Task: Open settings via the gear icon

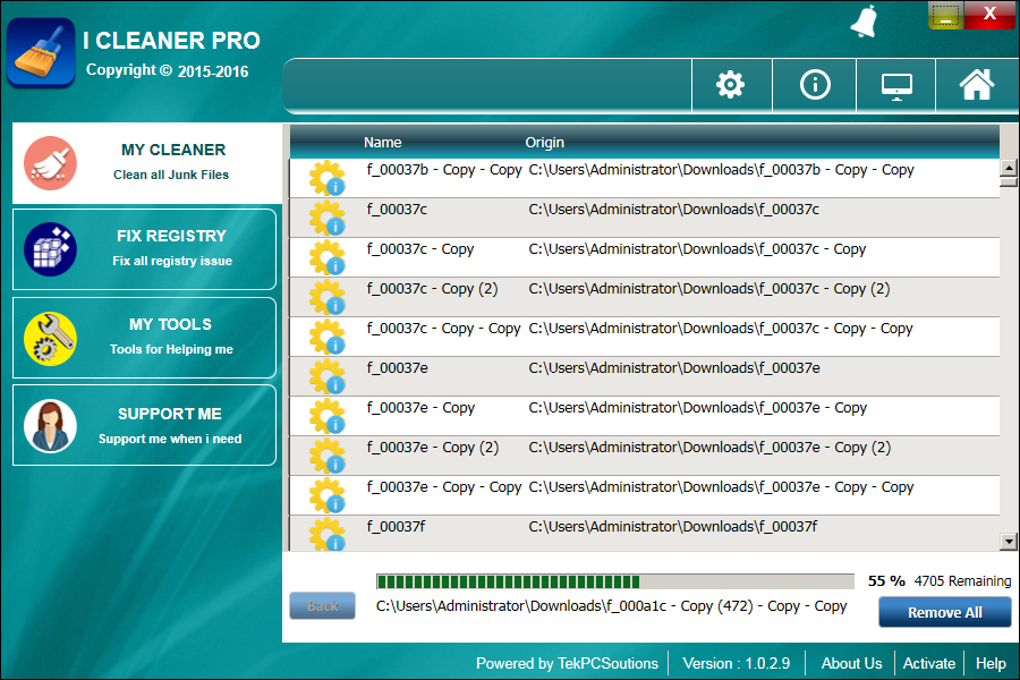Action: 730,85
